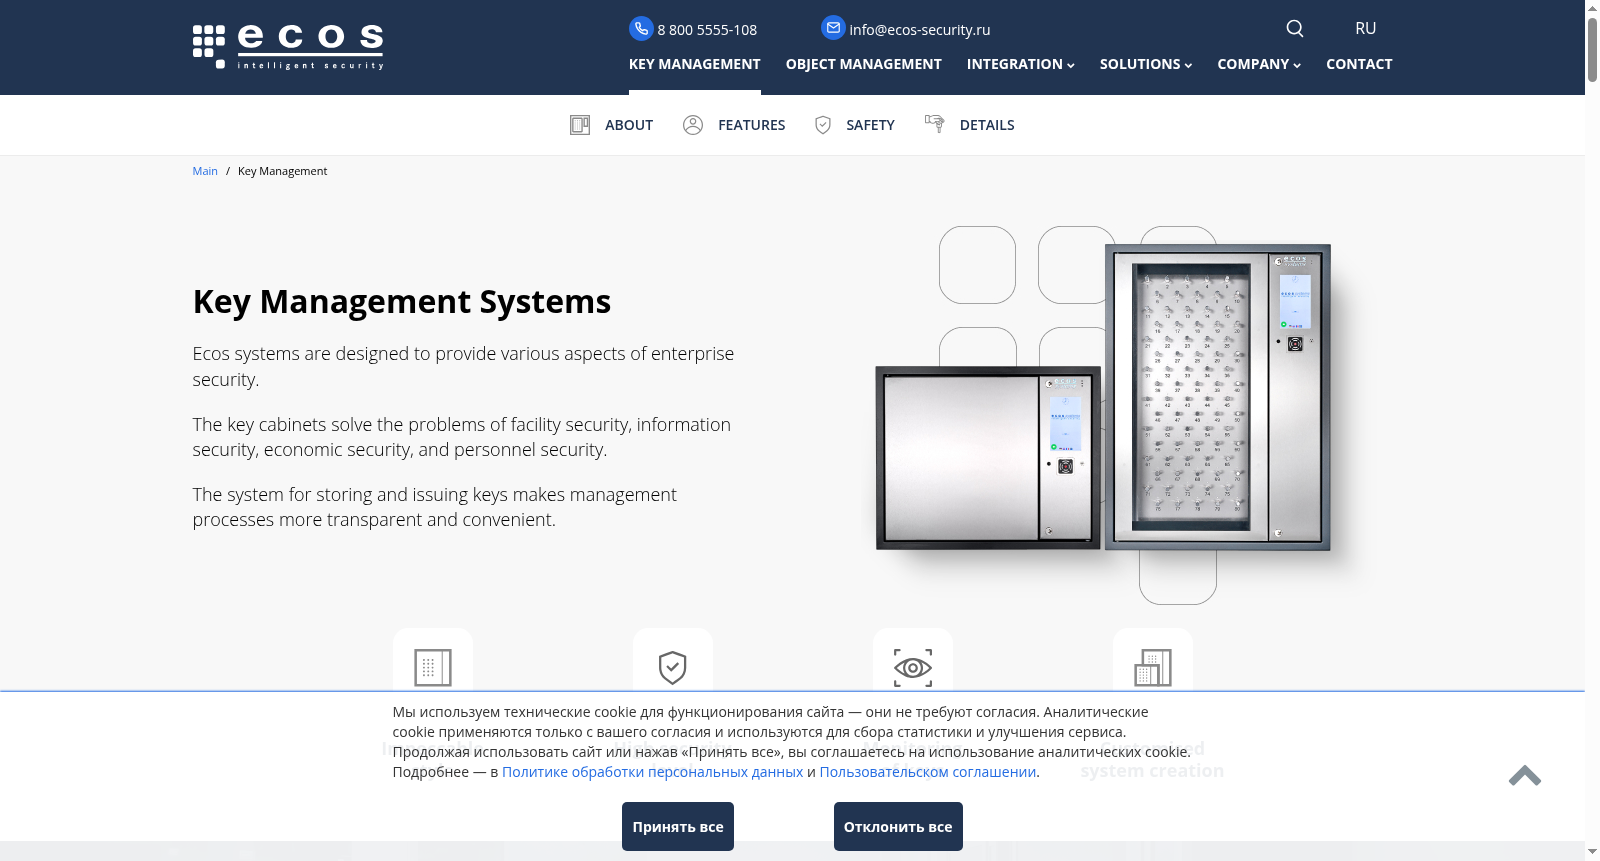
Task: Open the site search magnifier
Action: pos(1294,28)
